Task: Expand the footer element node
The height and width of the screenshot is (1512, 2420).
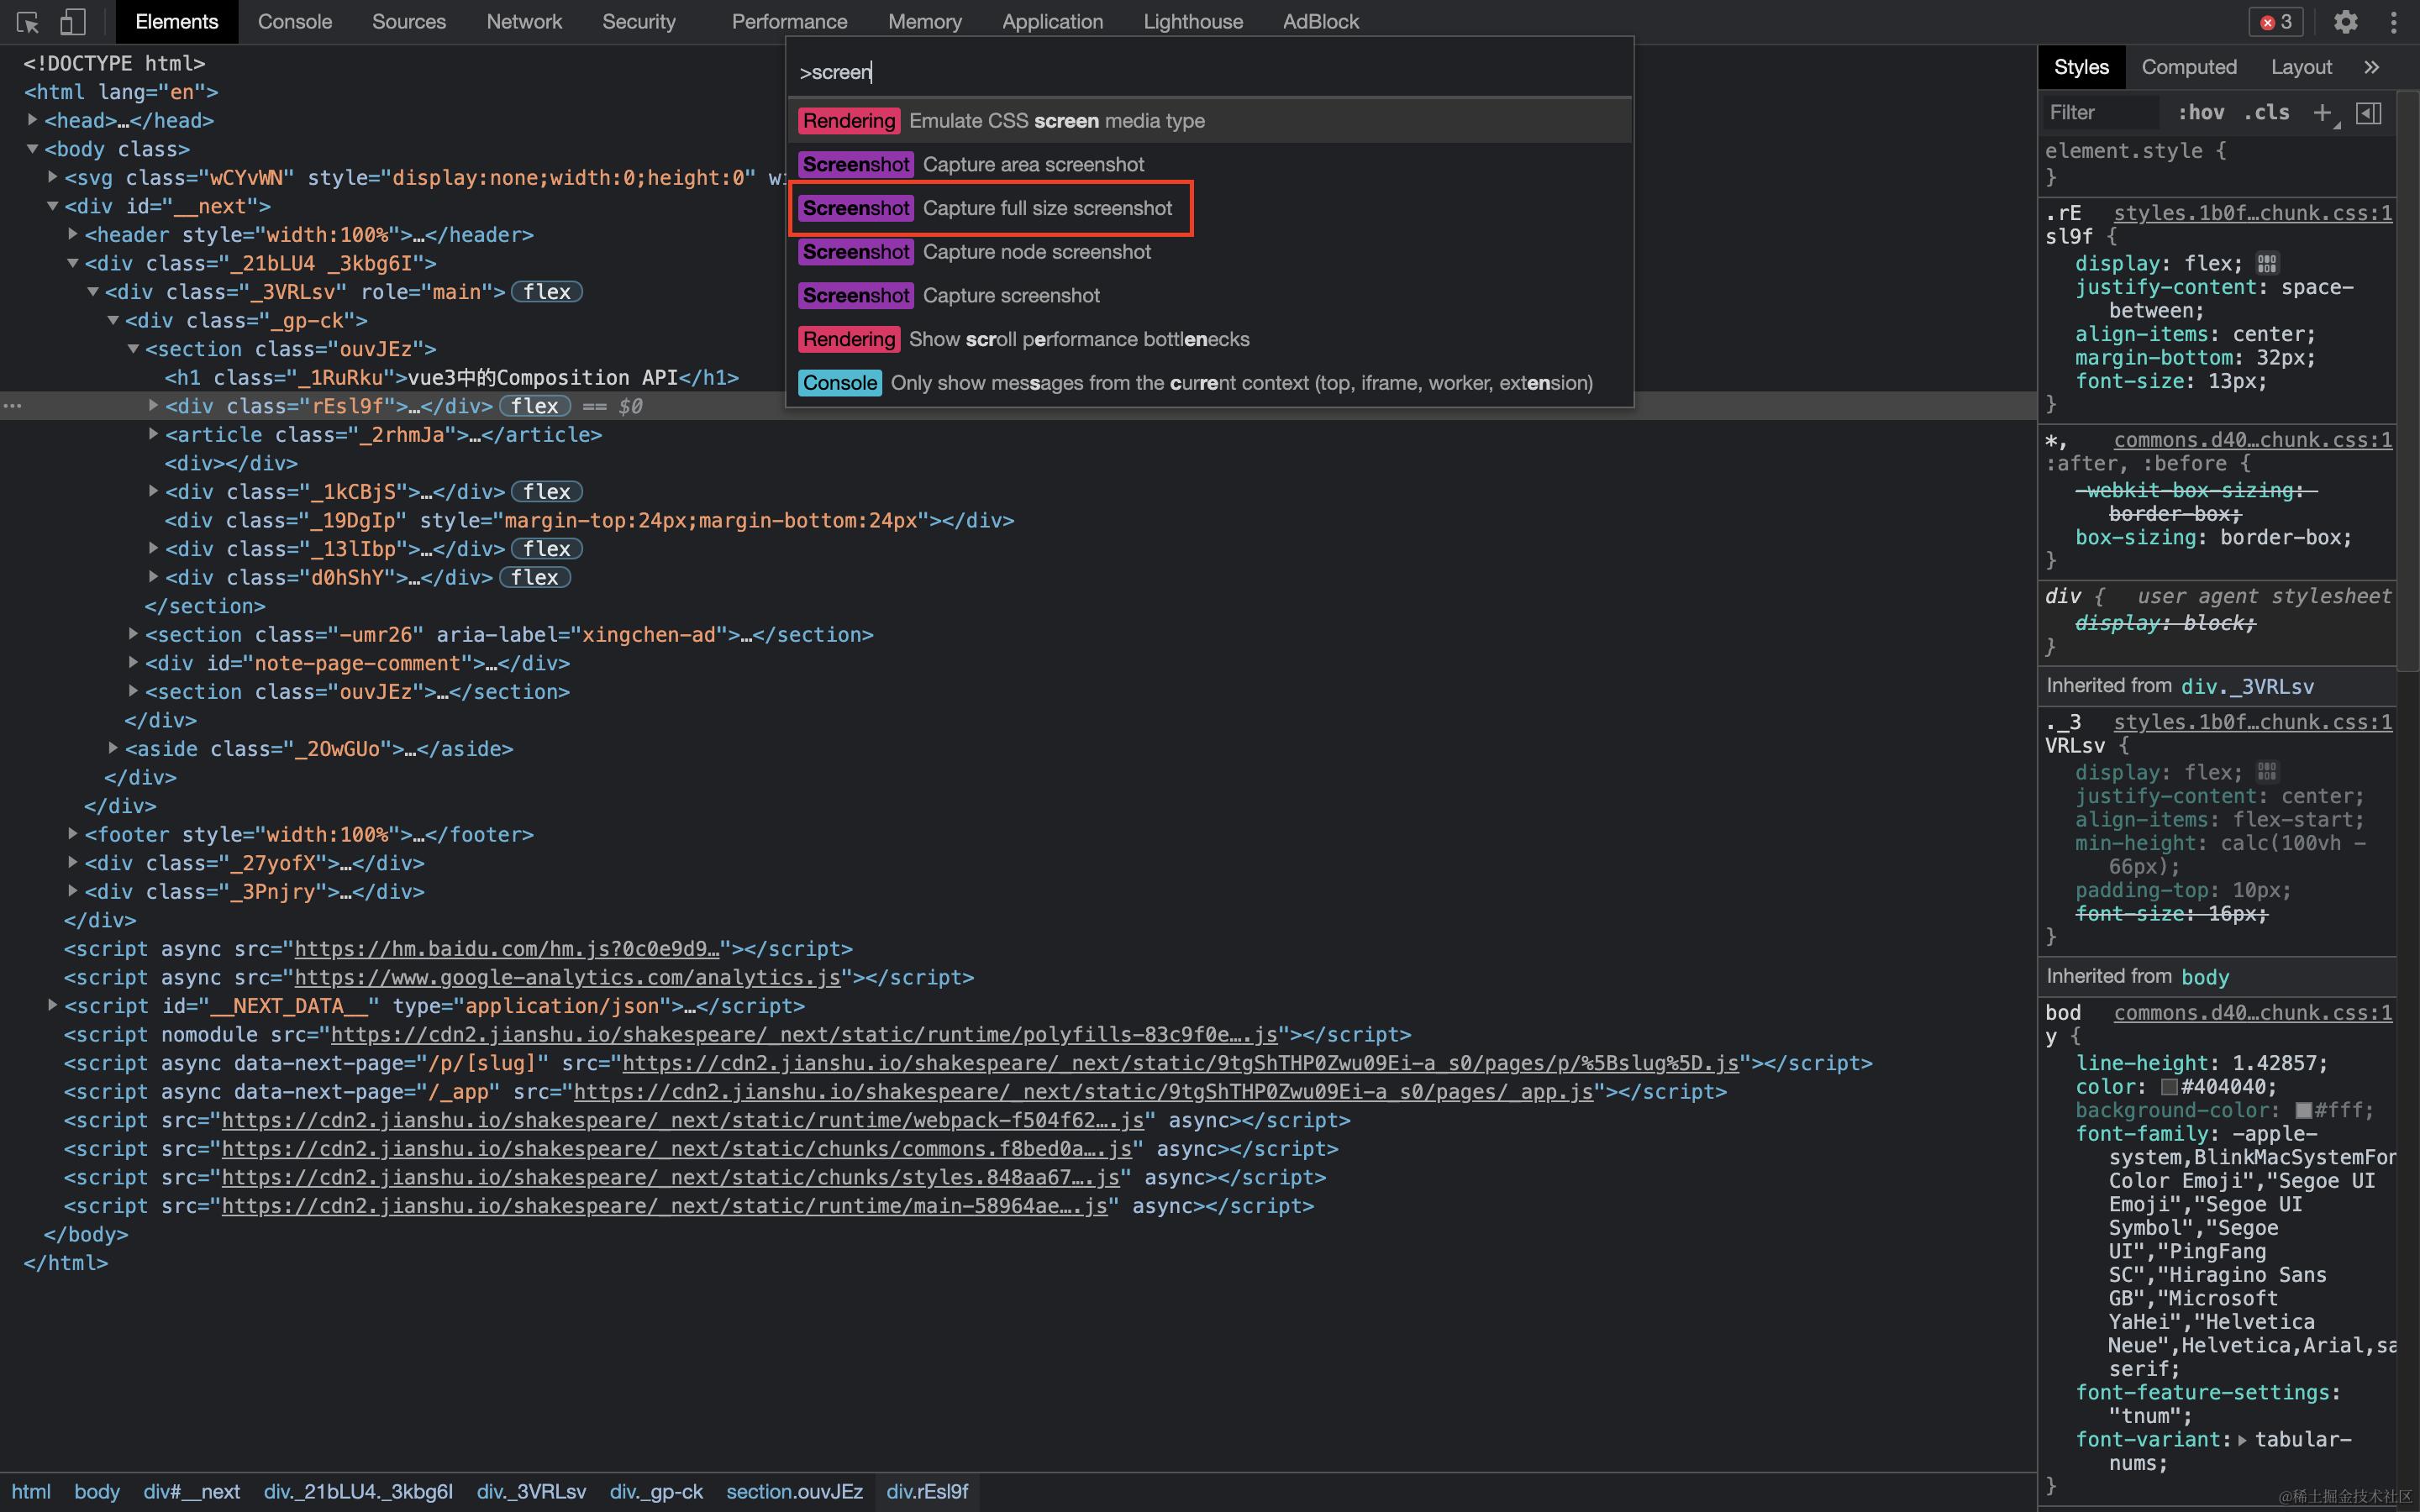Action: coord(73,833)
